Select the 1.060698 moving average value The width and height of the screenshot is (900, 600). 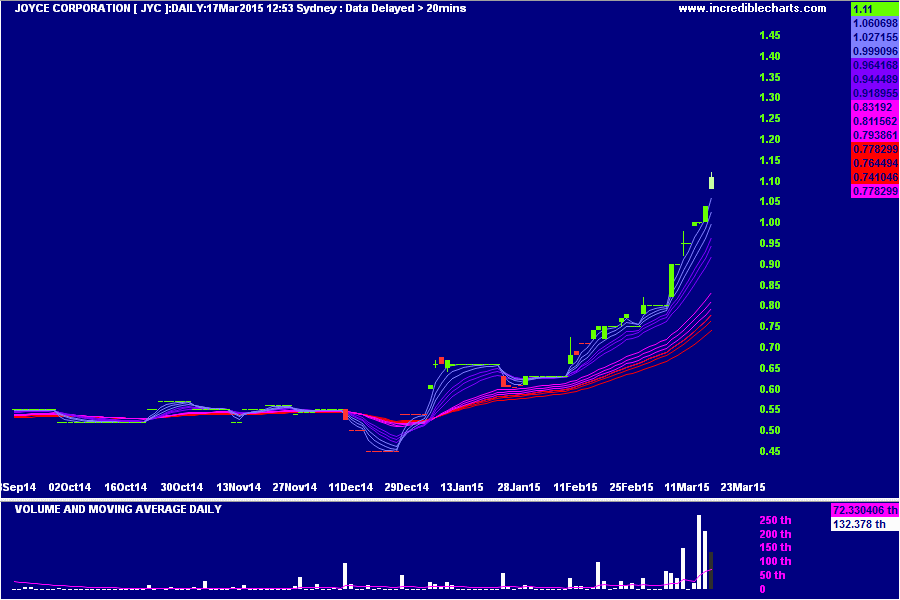(x=875, y=24)
